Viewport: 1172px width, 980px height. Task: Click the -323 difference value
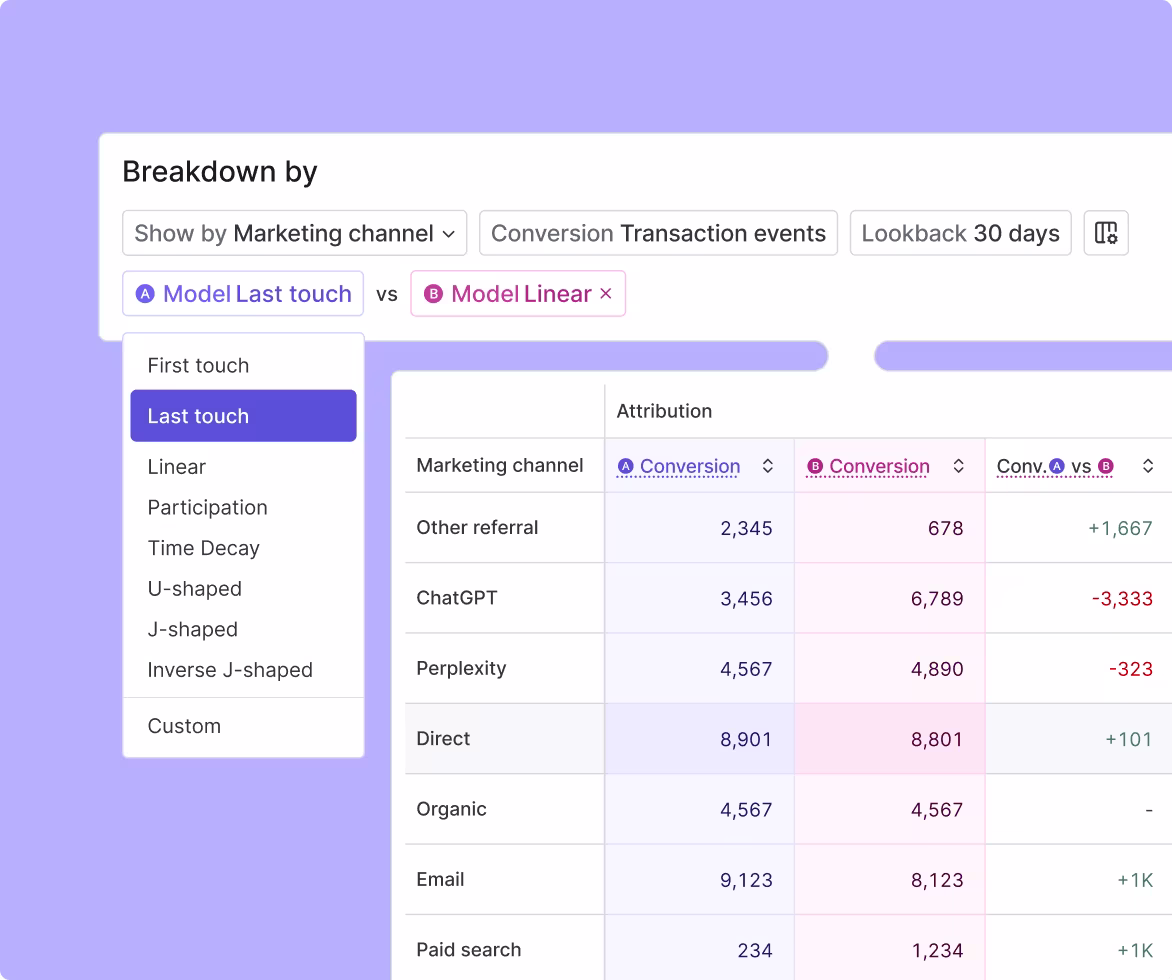coord(1131,669)
